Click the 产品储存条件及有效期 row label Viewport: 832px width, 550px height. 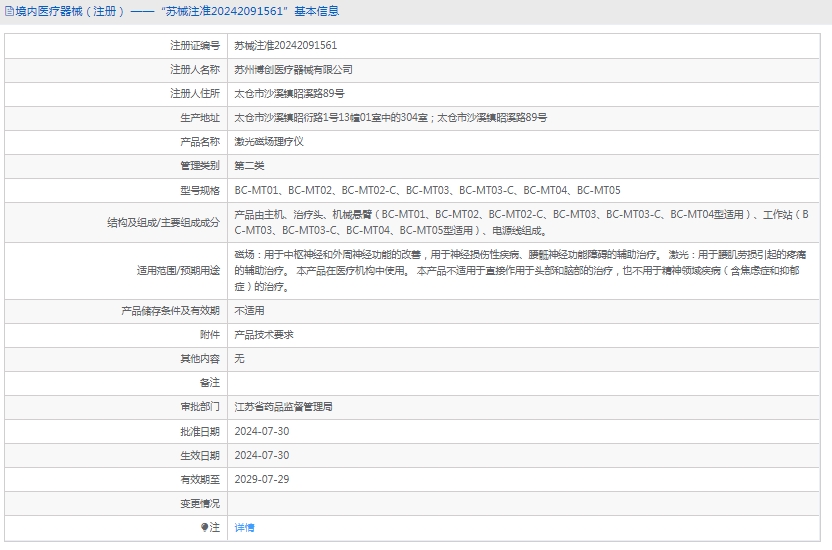click(170, 311)
